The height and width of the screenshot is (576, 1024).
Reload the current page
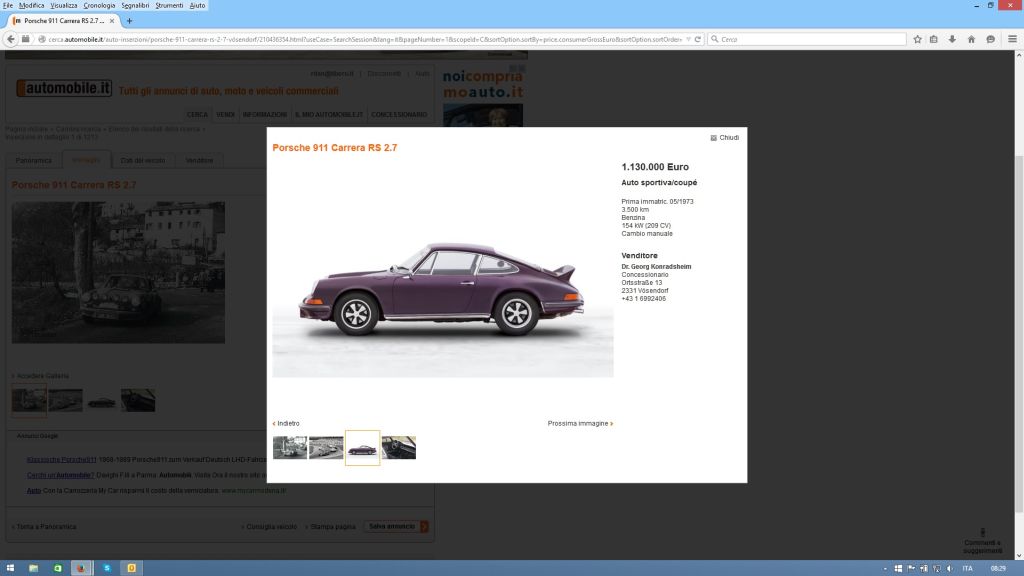click(697, 39)
